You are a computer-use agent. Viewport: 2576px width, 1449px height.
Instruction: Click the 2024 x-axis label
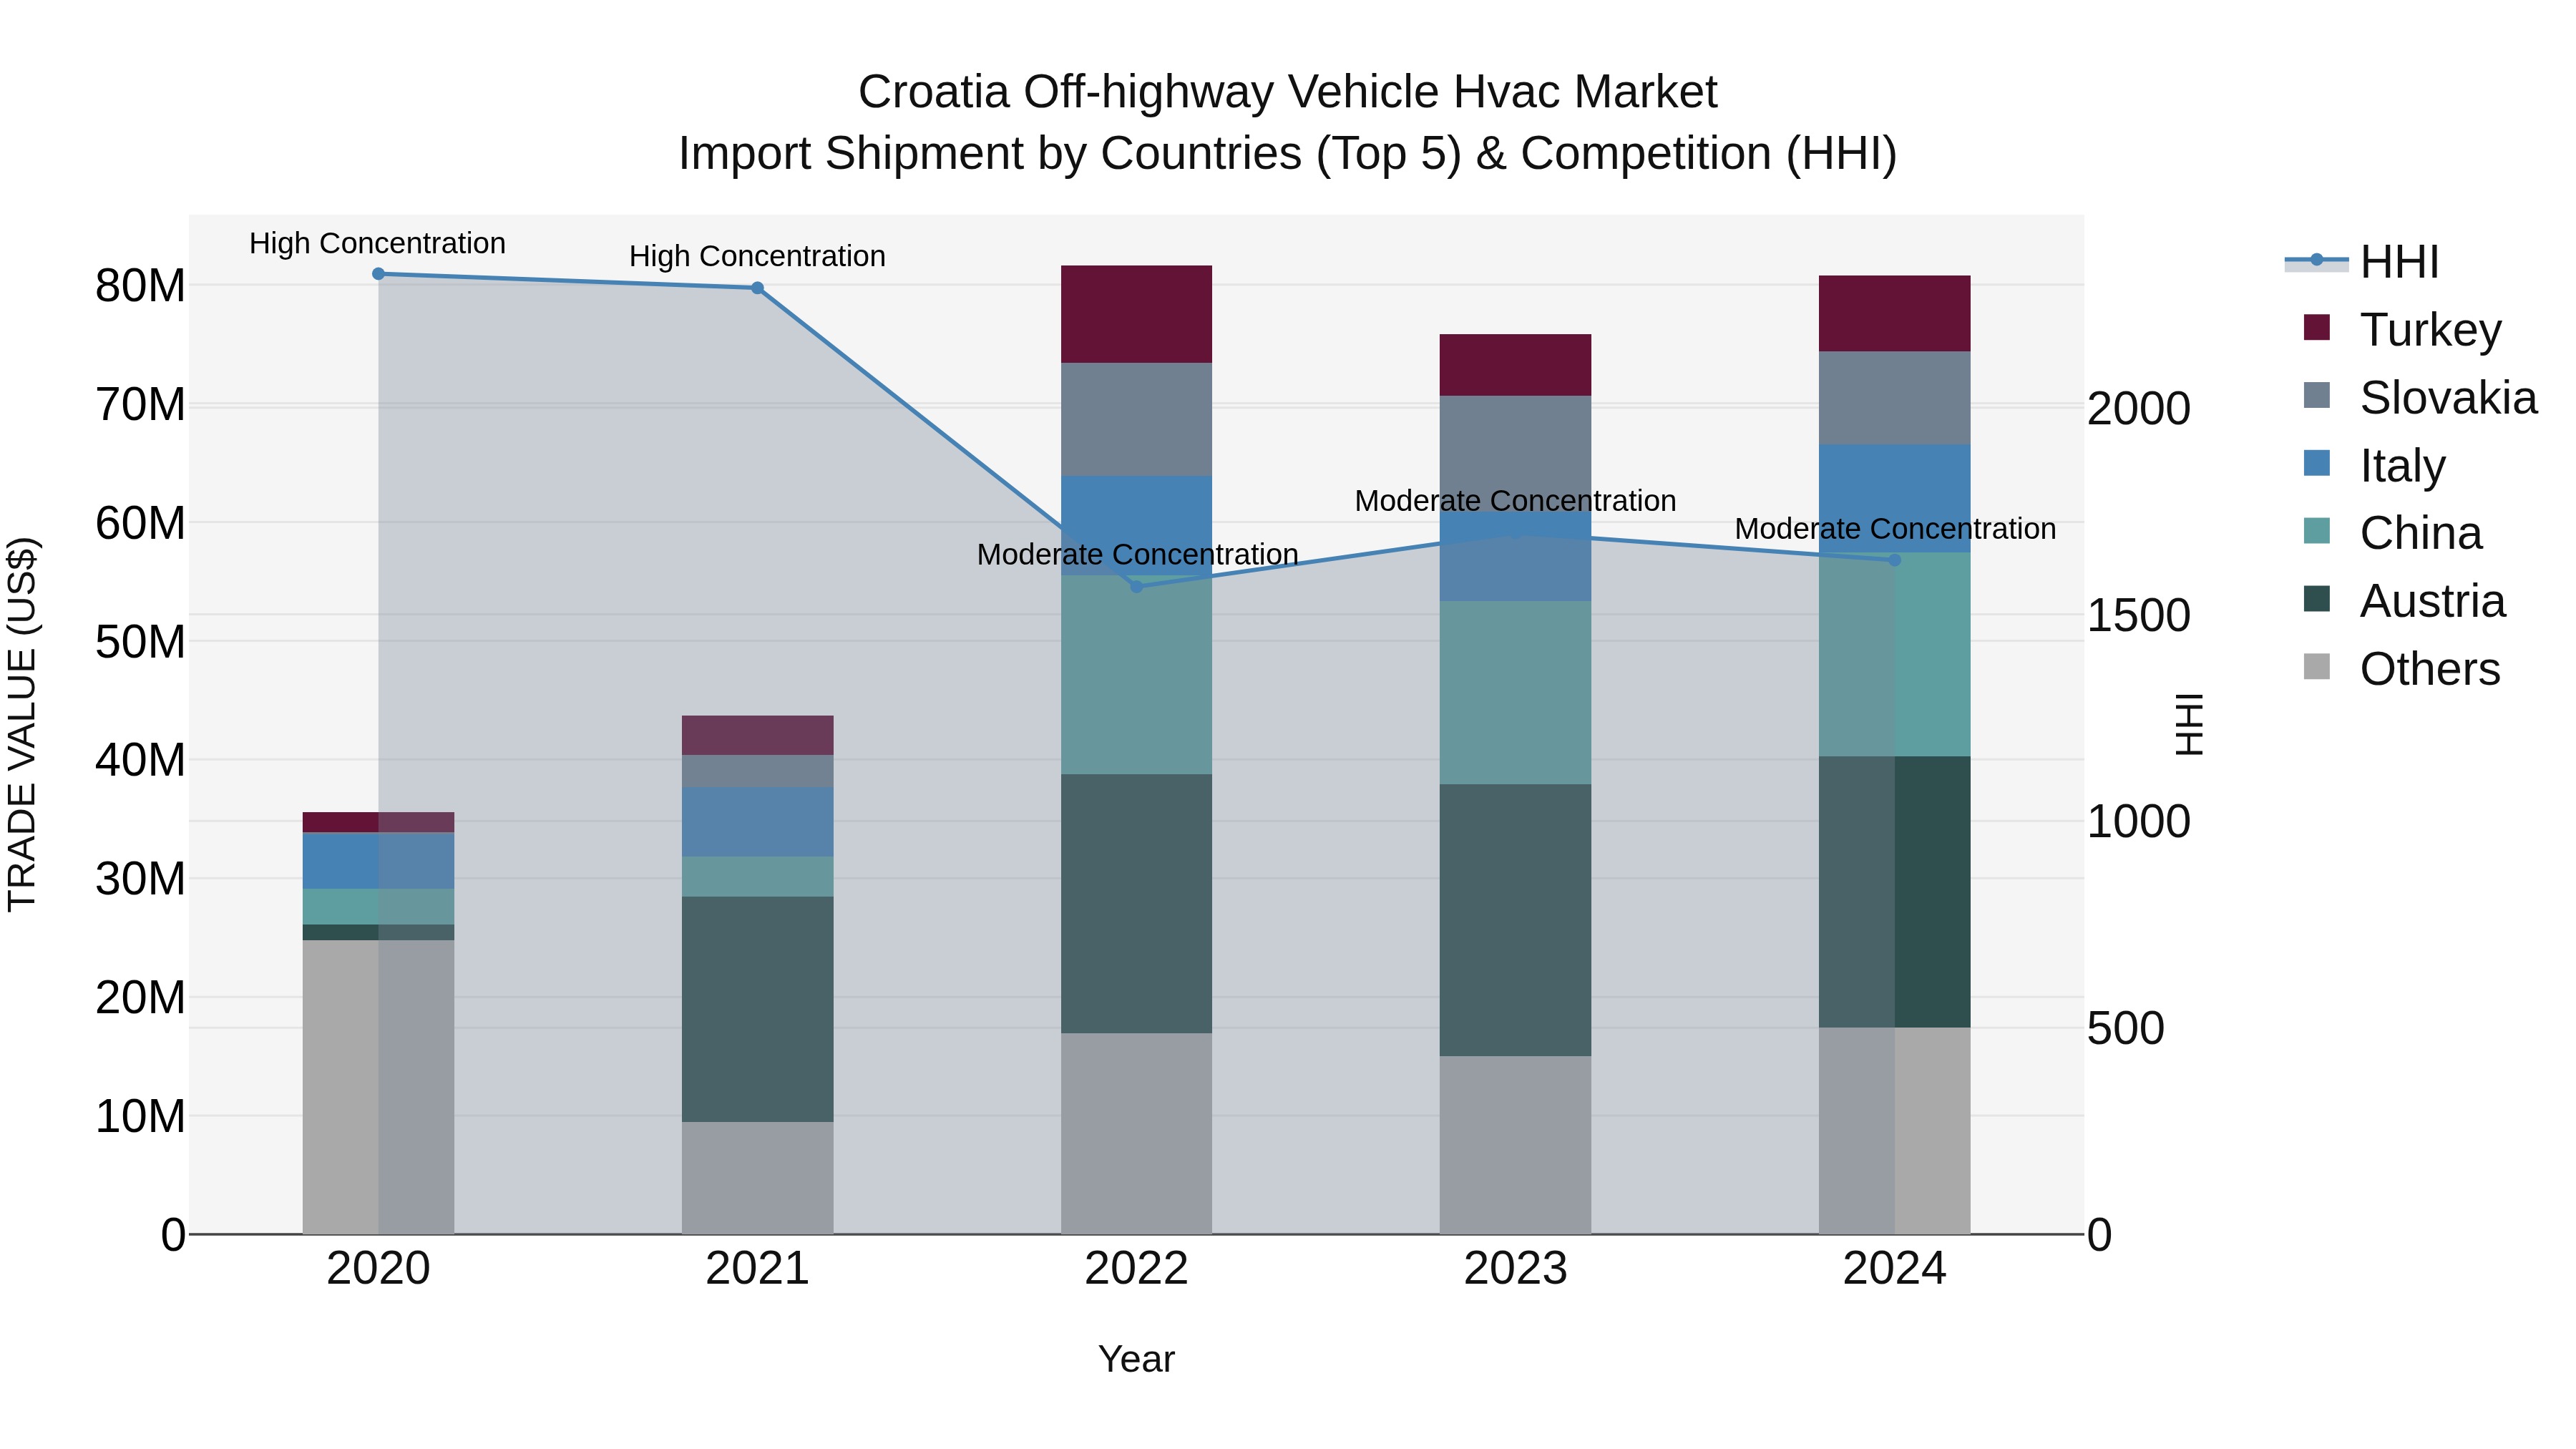point(1894,1269)
